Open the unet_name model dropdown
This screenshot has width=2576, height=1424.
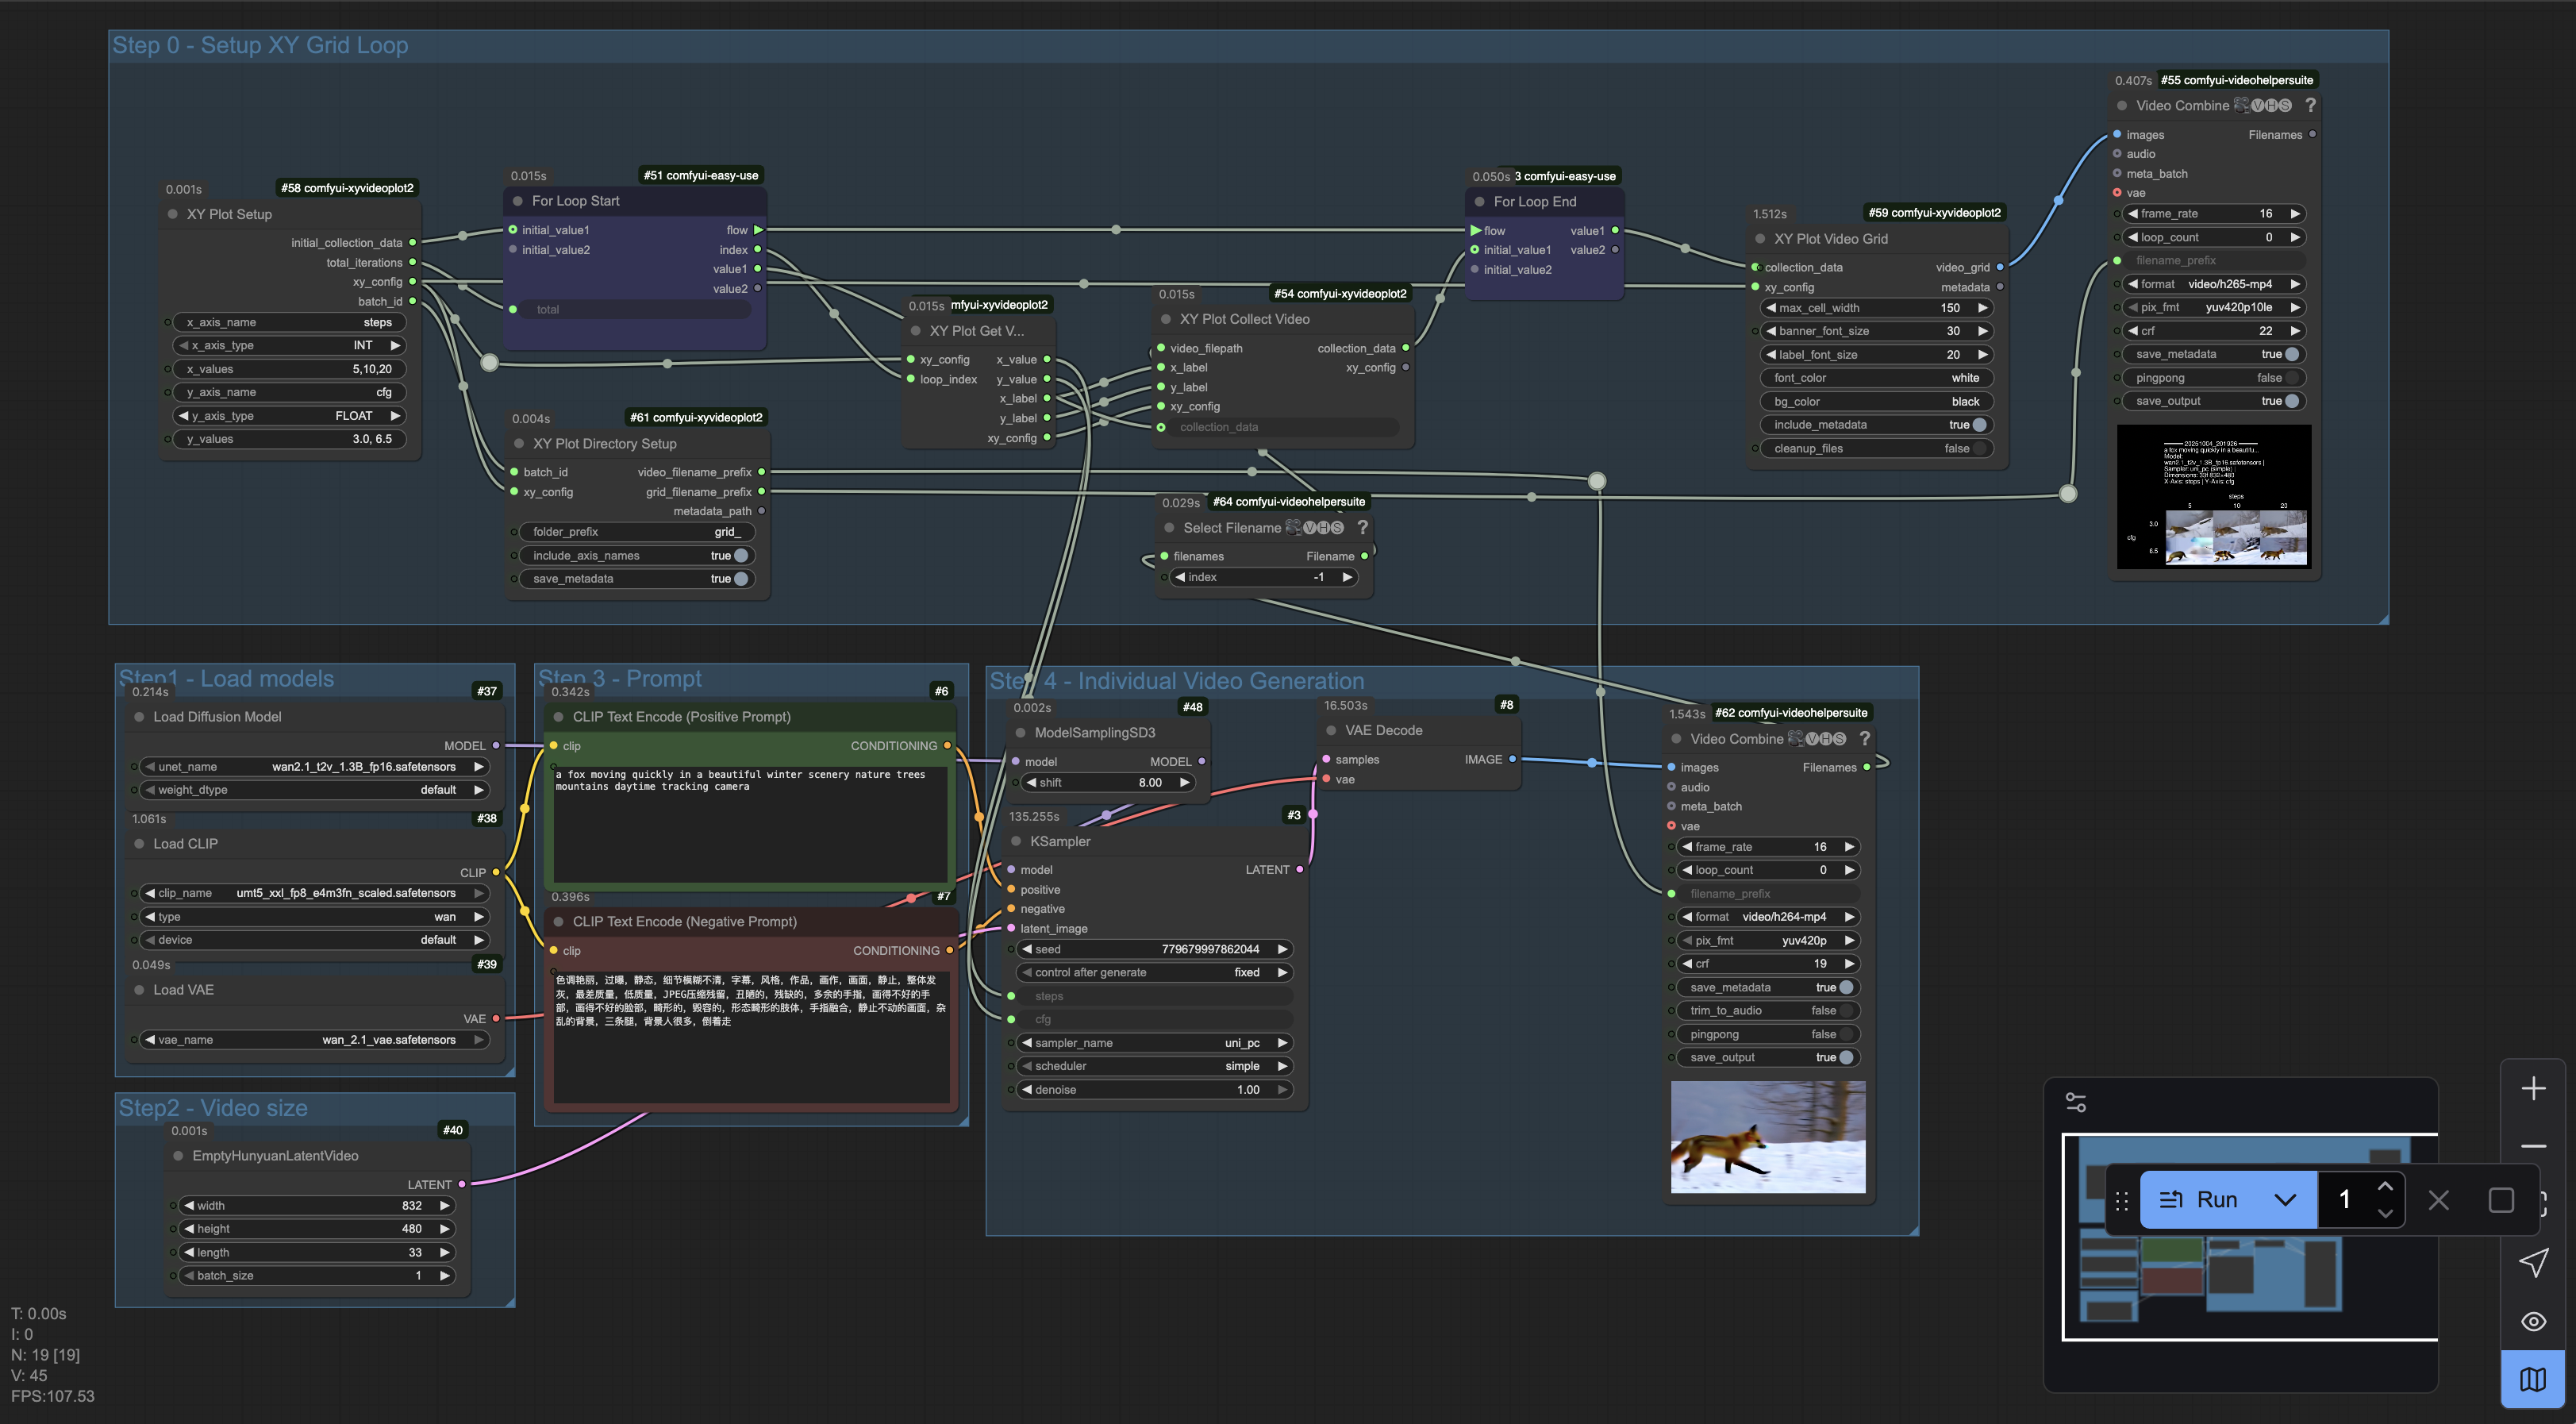[x=315, y=767]
